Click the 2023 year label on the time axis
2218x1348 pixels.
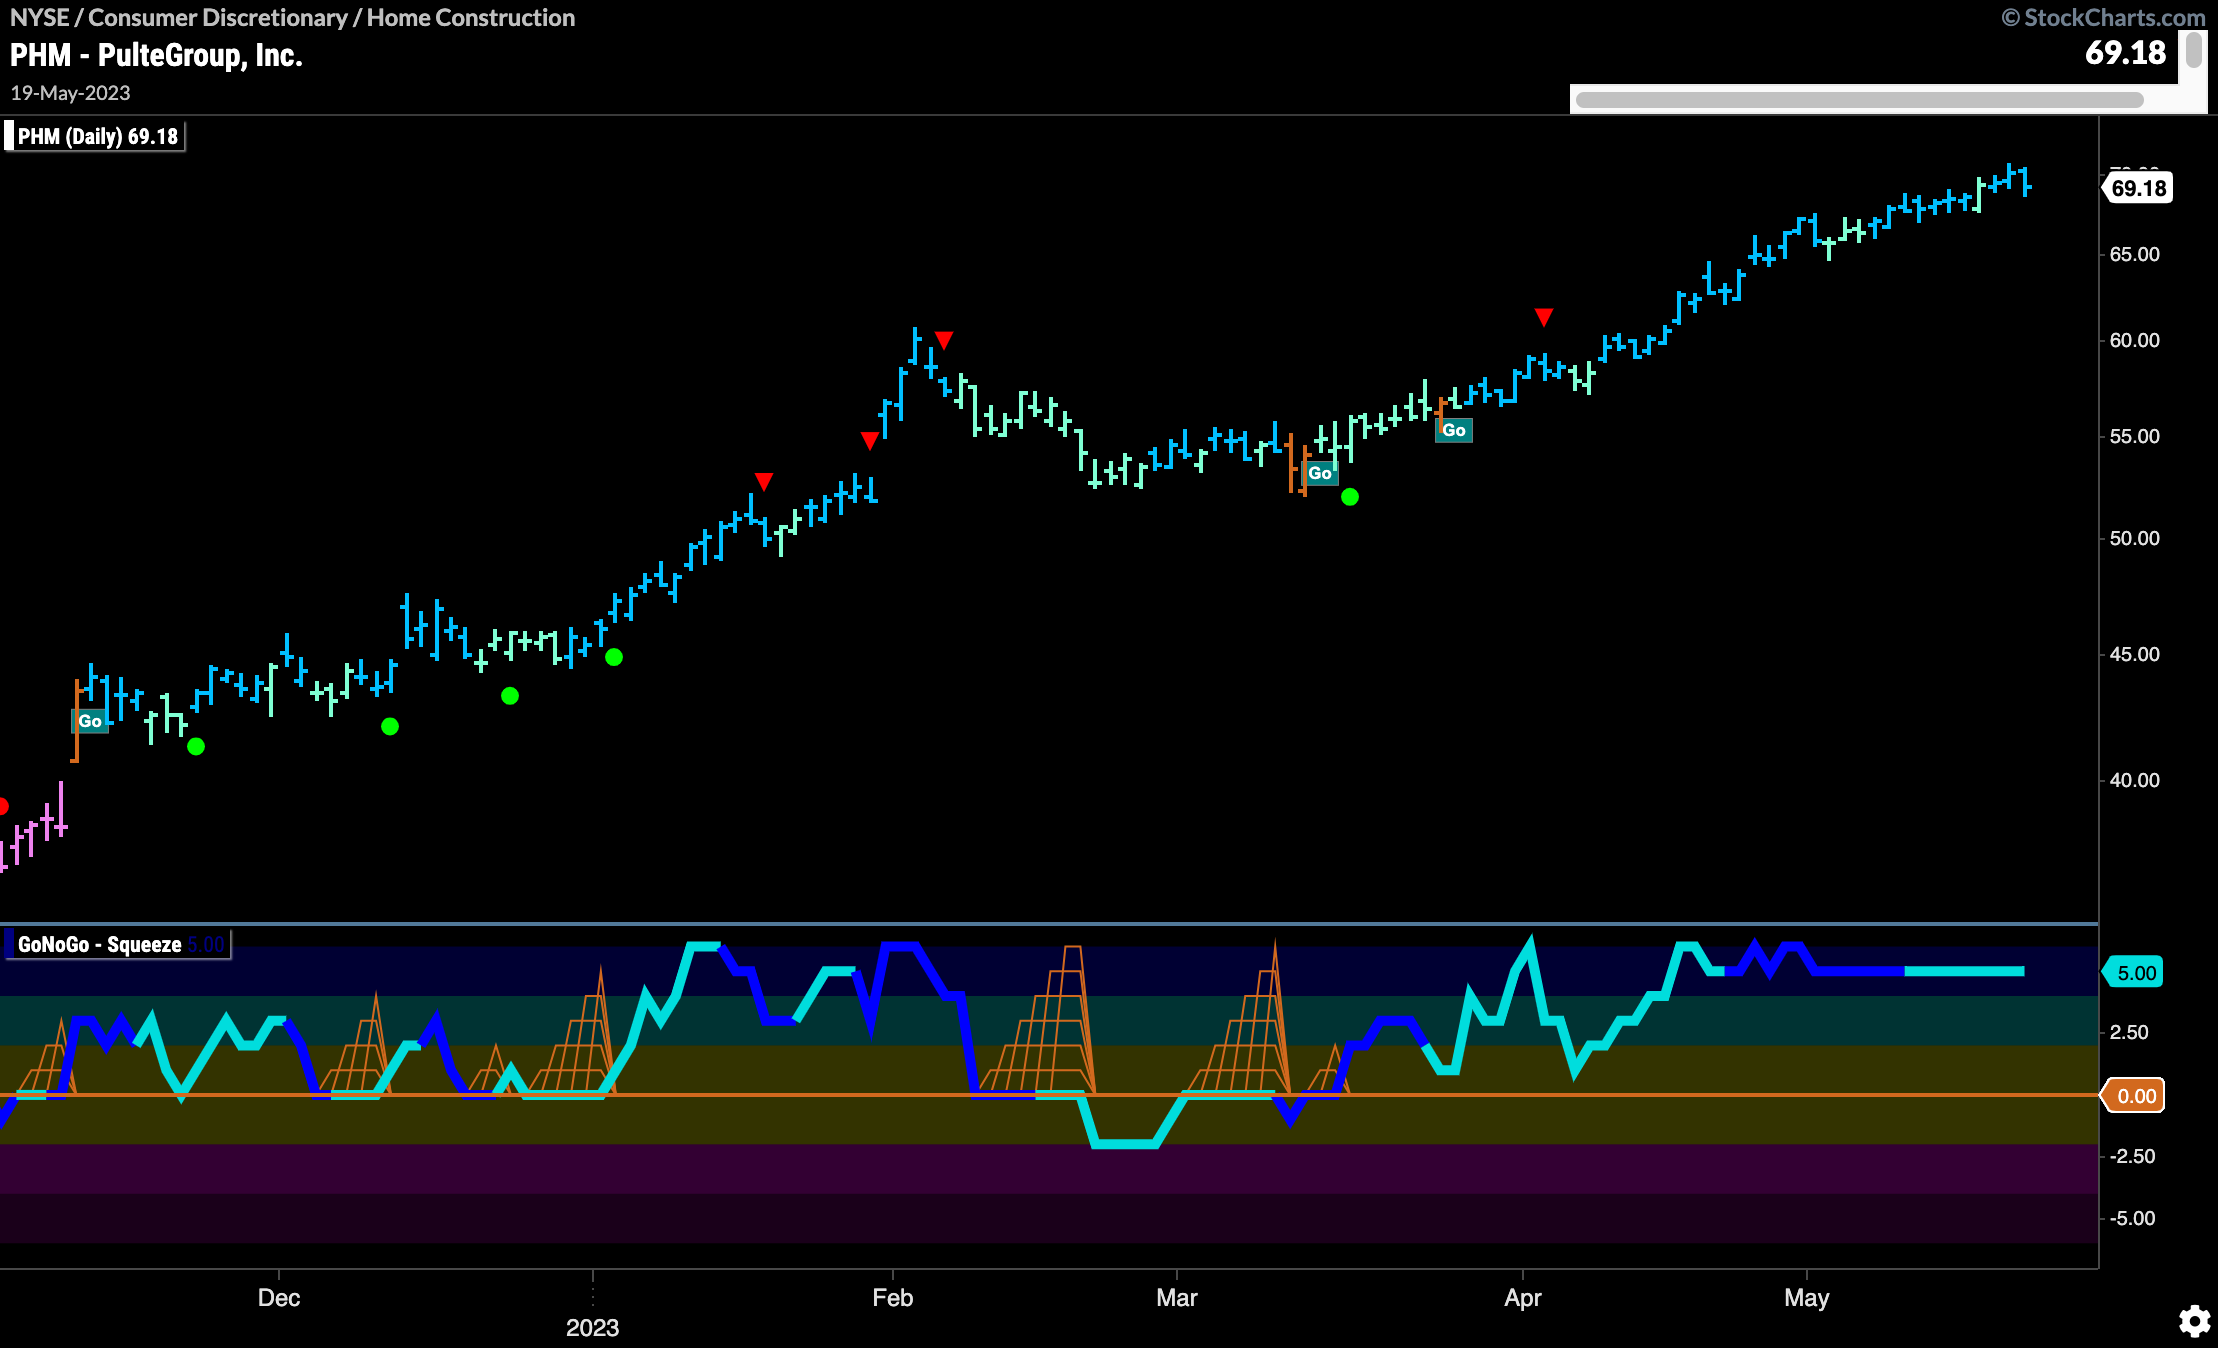click(x=592, y=1328)
